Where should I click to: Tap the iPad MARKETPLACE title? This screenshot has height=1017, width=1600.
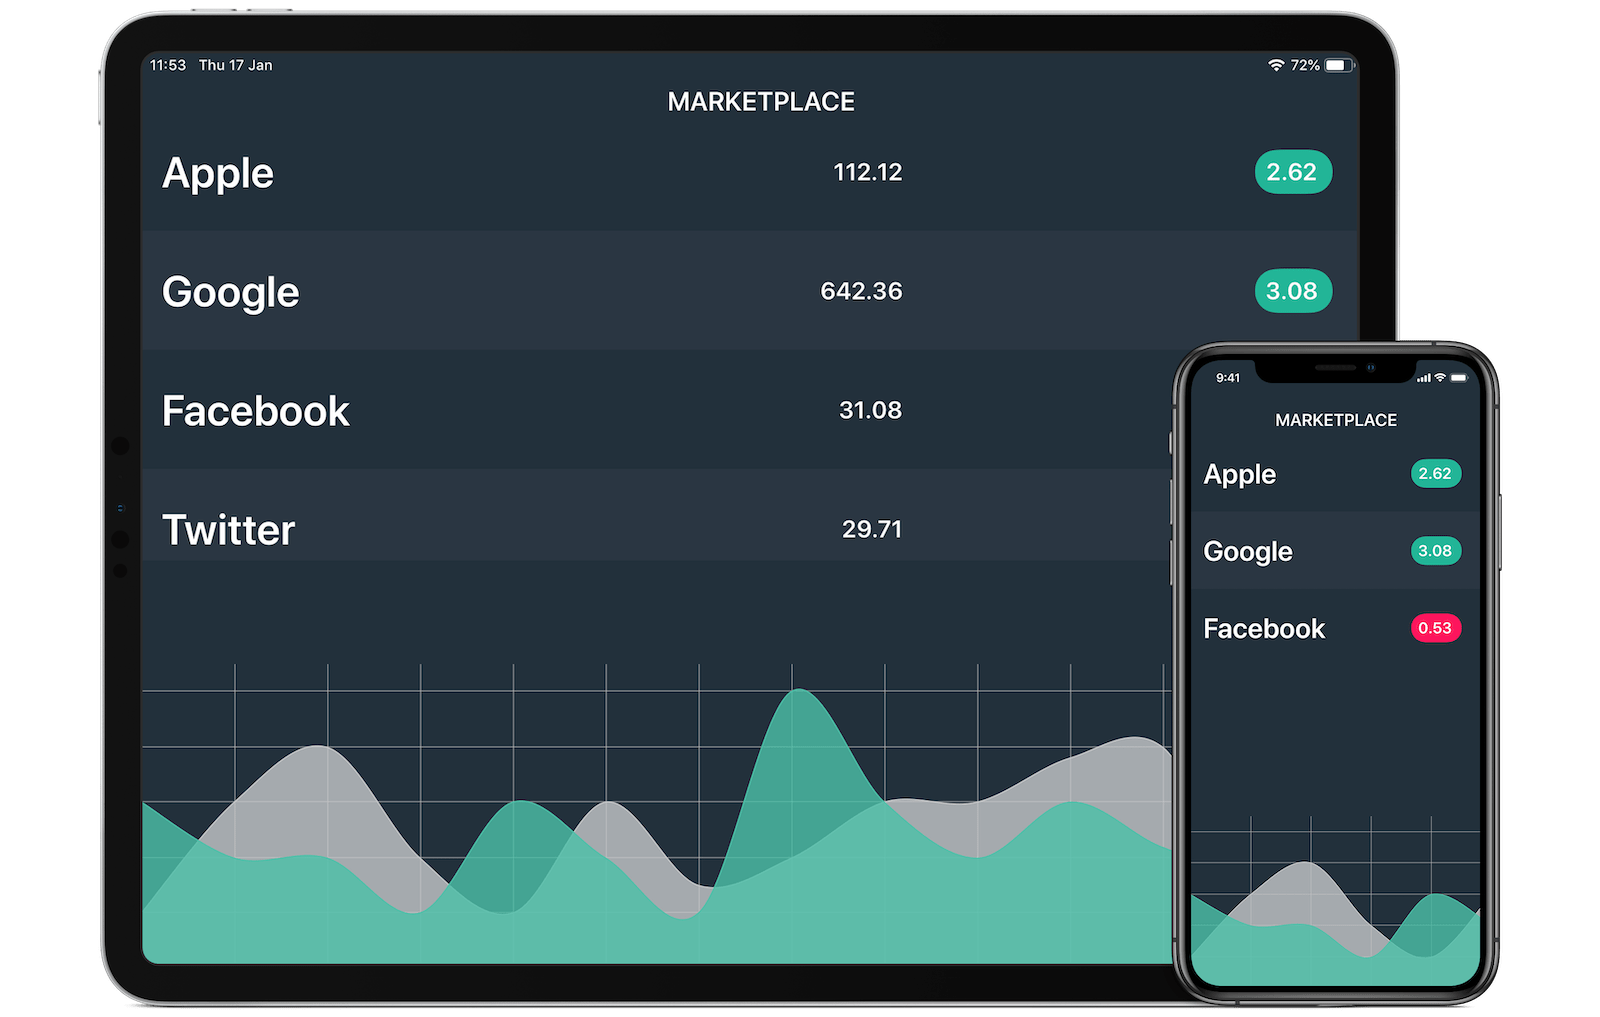(x=761, y=102)
